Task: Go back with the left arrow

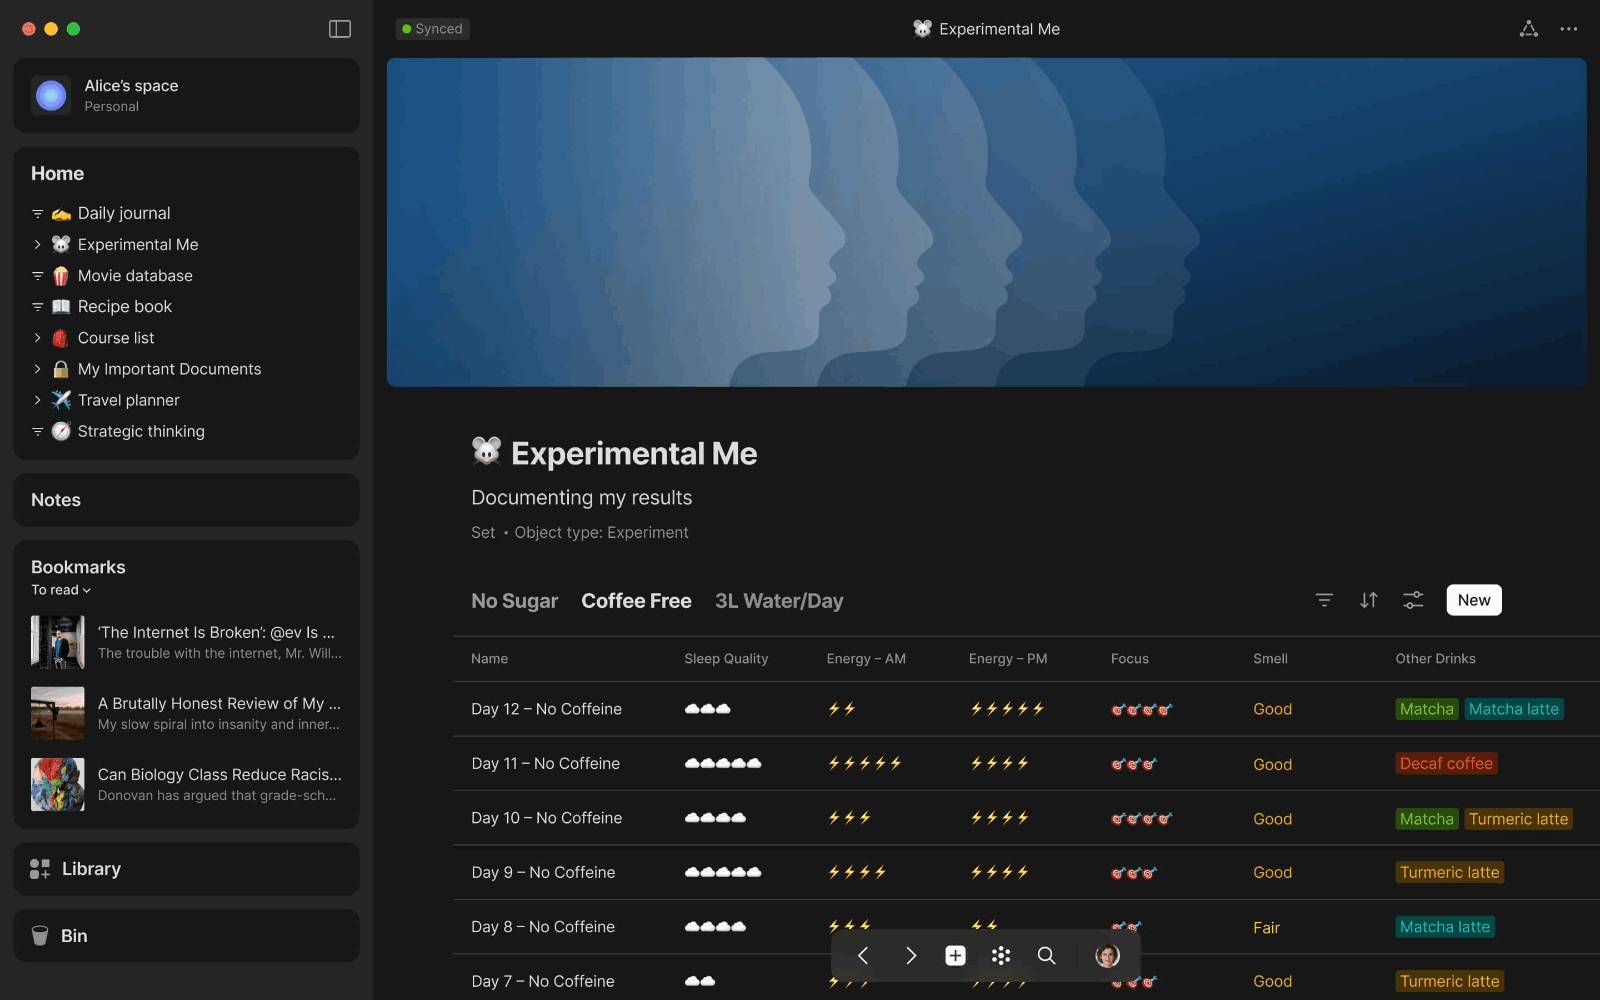Action: point(863,956)
